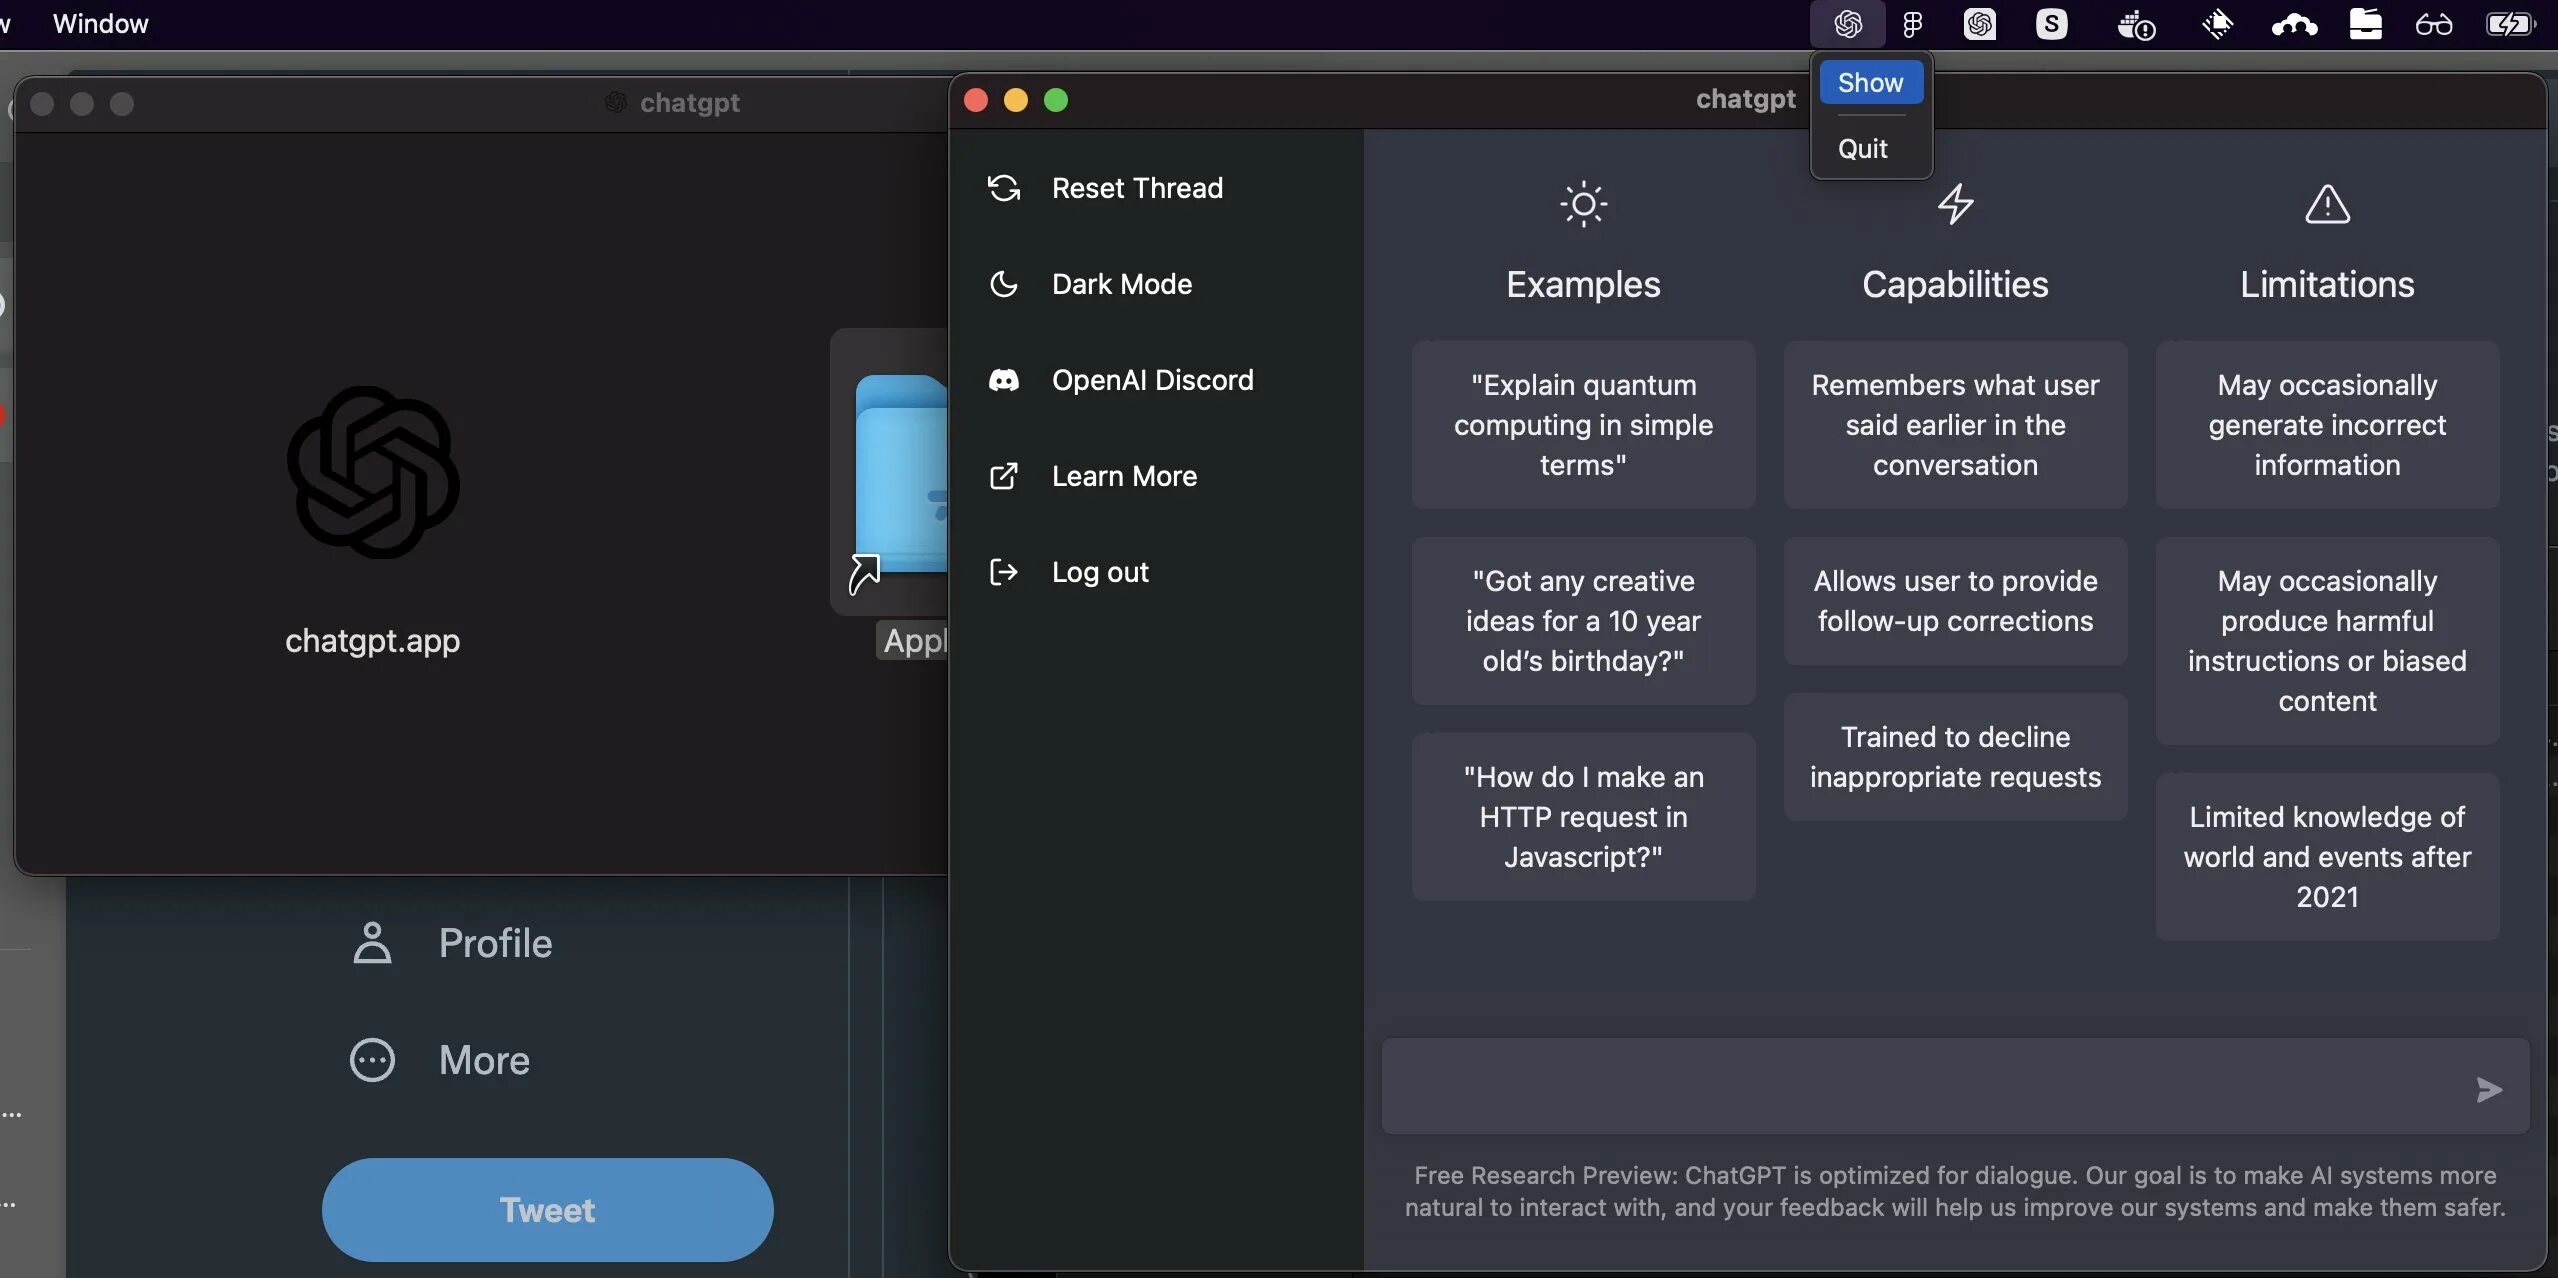
Task: Click the Skype icon in the menu bar
Action: [x=2052, y=23]
